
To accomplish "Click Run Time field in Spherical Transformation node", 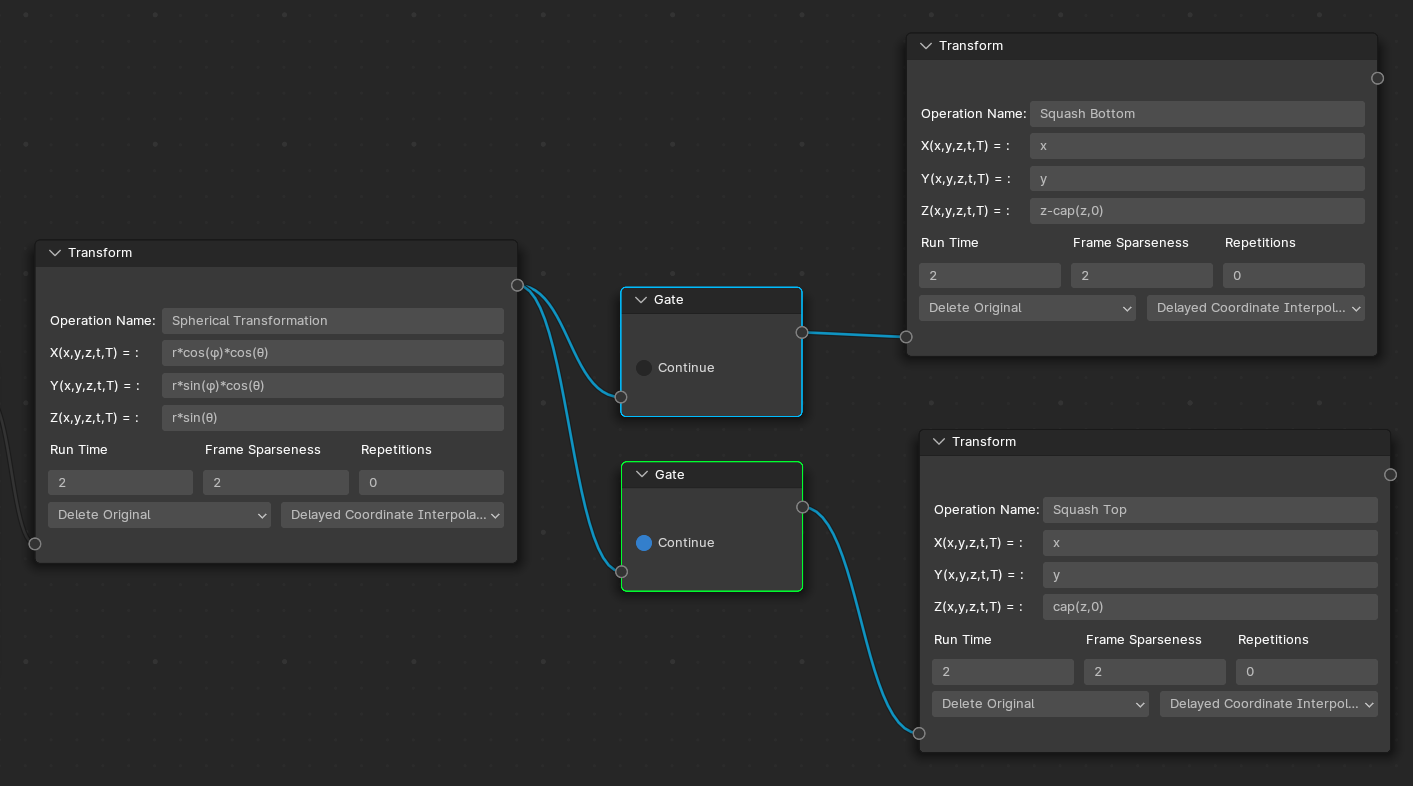I will [120, 483].
